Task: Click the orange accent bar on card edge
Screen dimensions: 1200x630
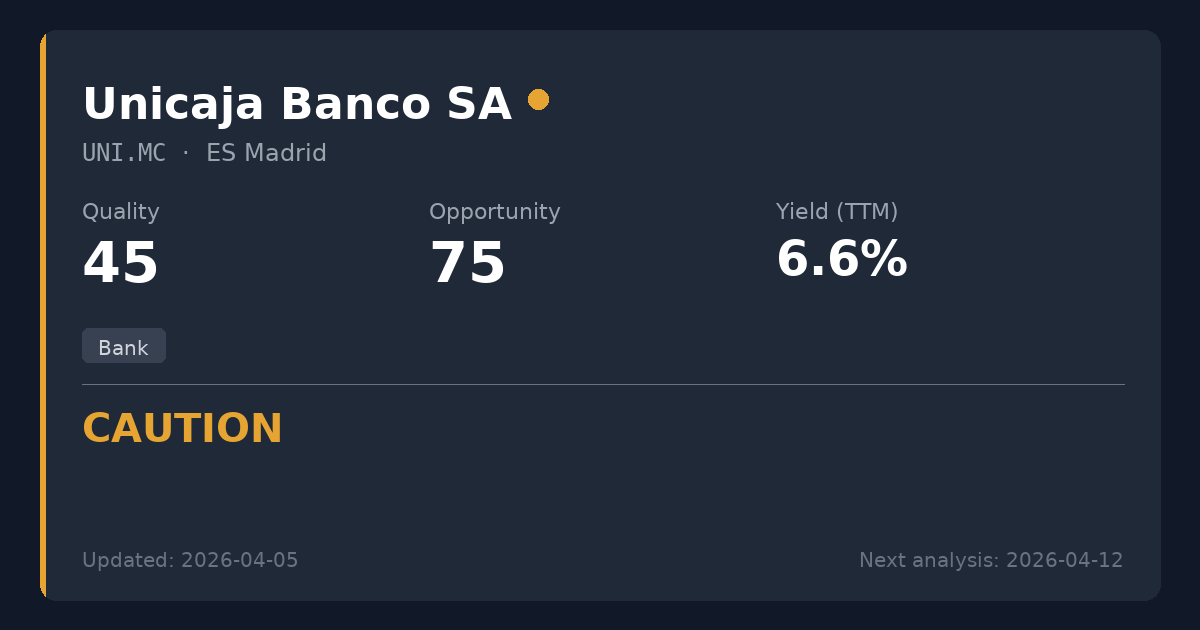Action: (43, 315)
